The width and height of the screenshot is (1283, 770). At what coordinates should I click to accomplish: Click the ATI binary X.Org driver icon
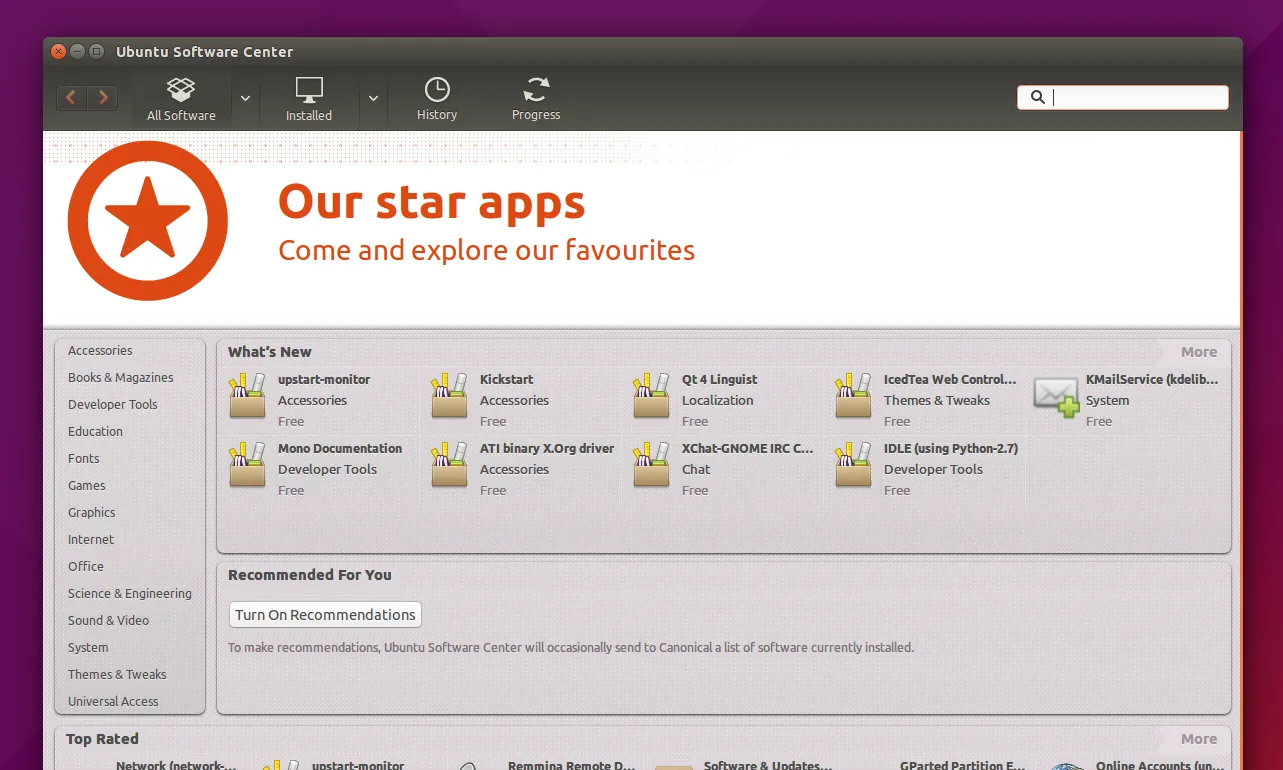point(449,465)
